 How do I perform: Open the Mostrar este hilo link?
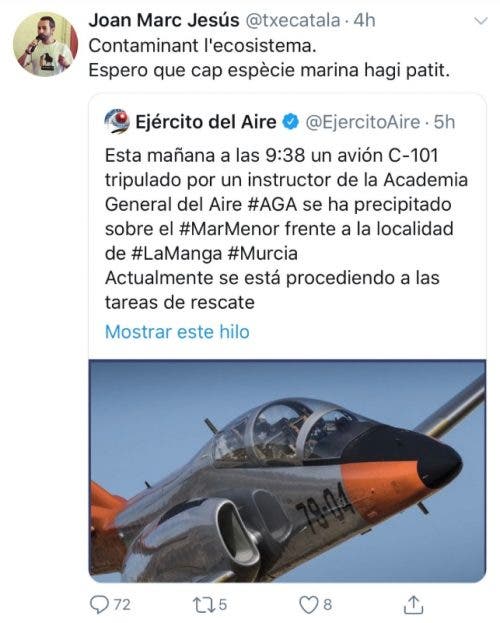click(177, 332)
